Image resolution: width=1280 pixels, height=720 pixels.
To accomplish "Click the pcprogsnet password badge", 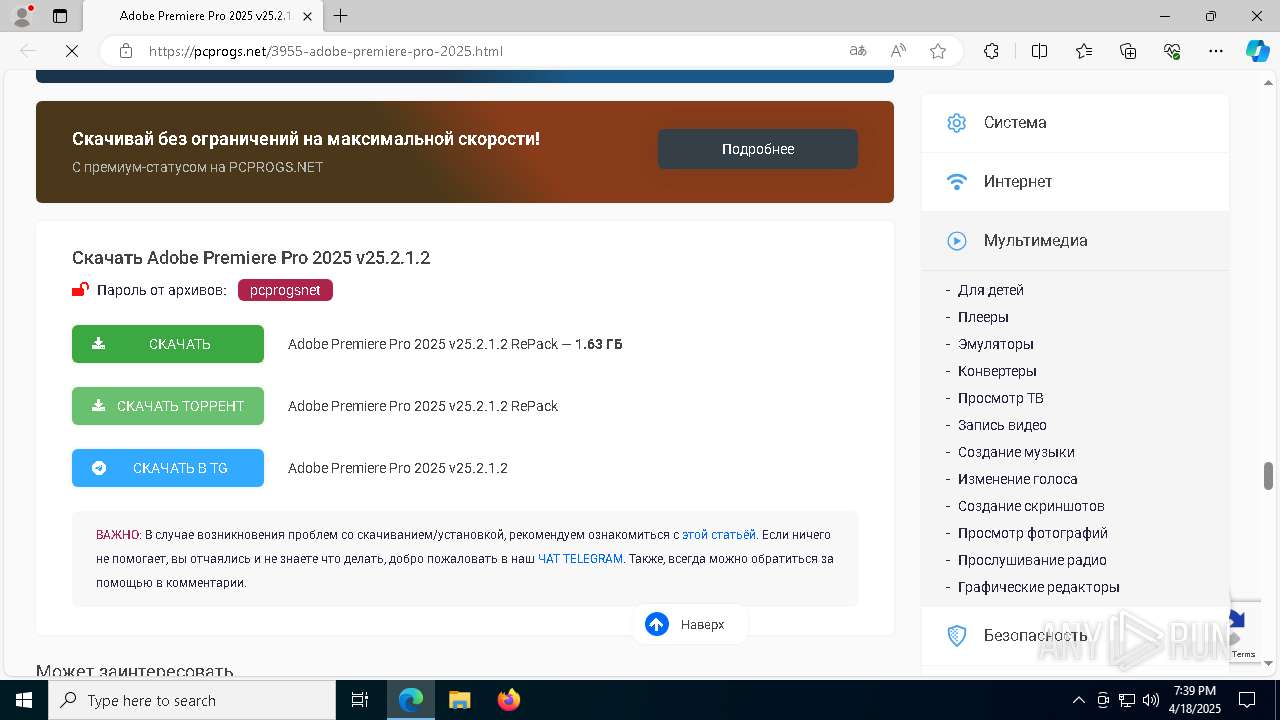I will point(285,290).
